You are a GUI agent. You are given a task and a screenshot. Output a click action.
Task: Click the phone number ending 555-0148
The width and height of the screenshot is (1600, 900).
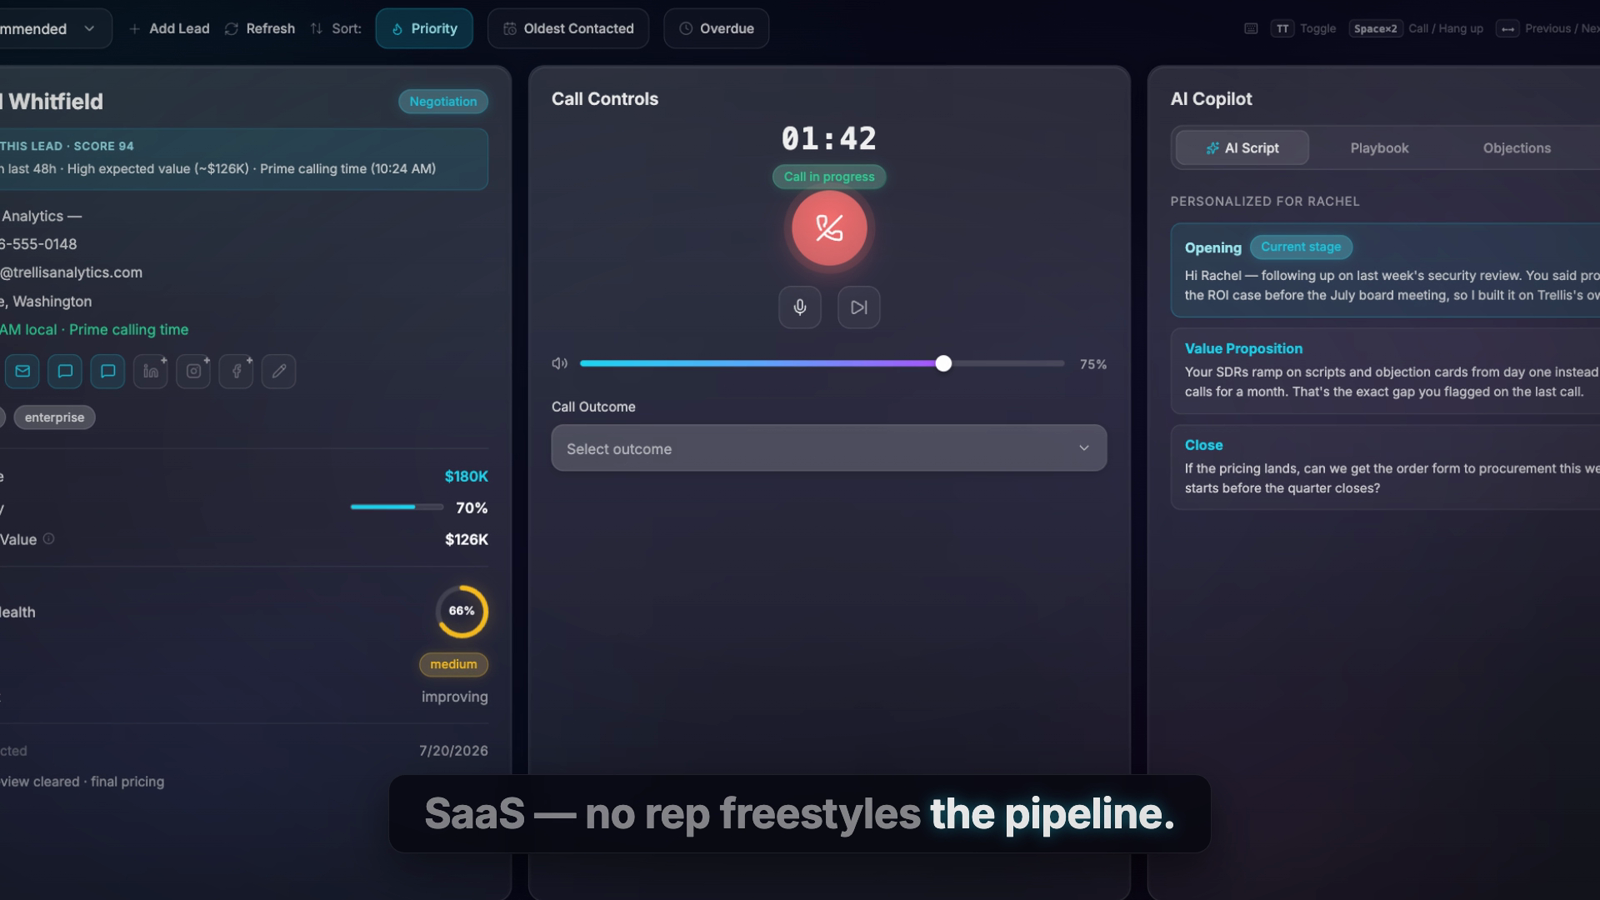(38, 244)
